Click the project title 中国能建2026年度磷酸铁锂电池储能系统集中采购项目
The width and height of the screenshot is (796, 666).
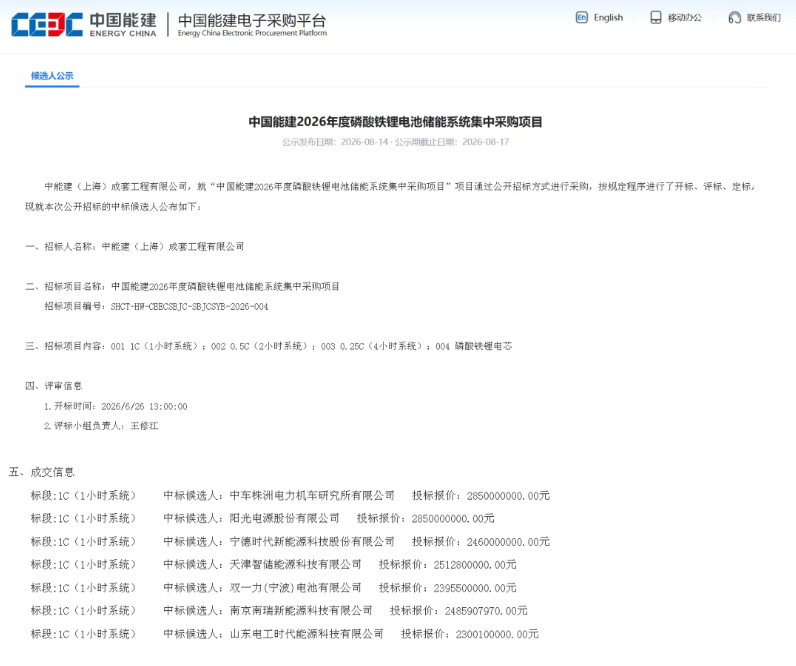395,122
